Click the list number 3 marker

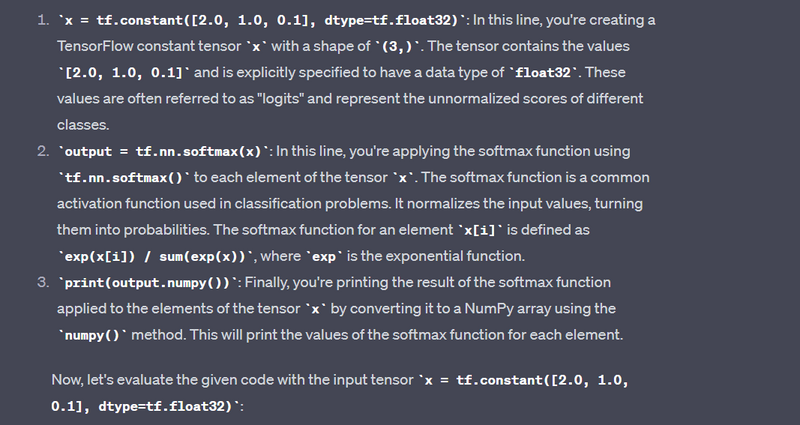(42, 282)
